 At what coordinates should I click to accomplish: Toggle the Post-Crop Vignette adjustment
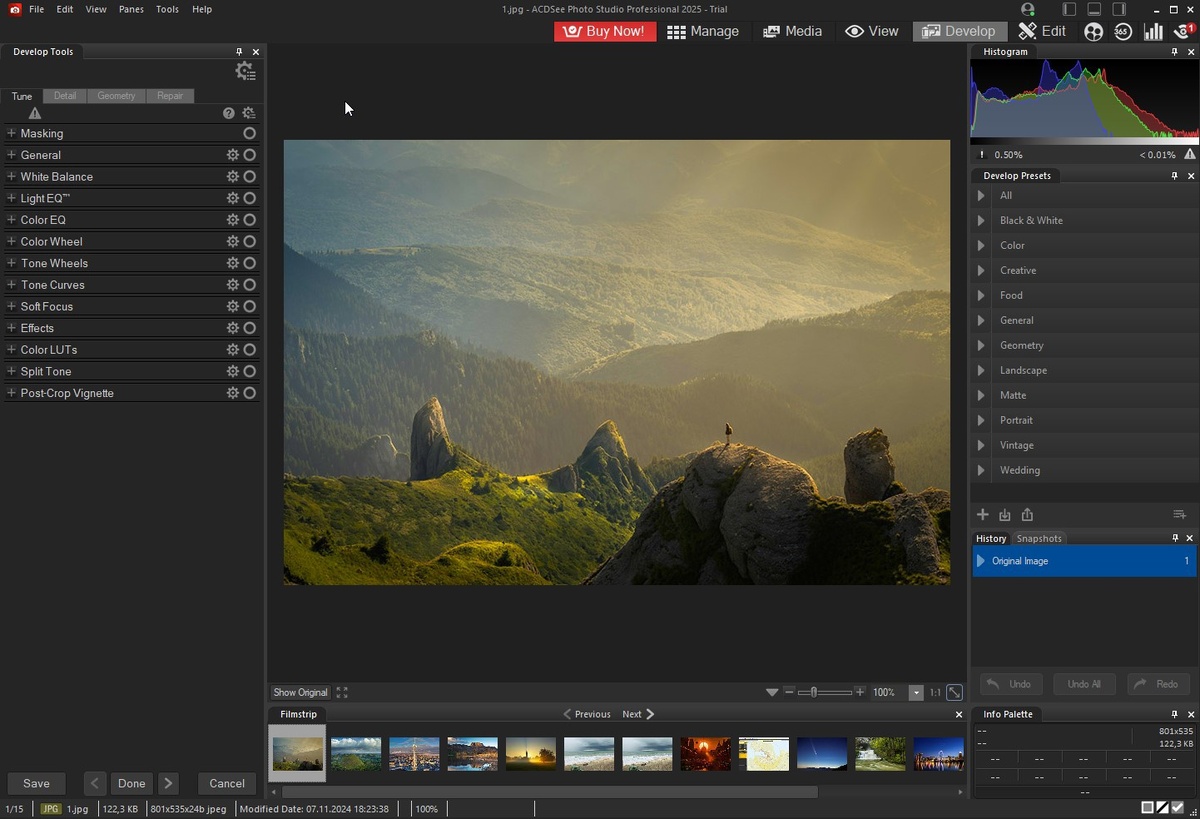[248, 393]
